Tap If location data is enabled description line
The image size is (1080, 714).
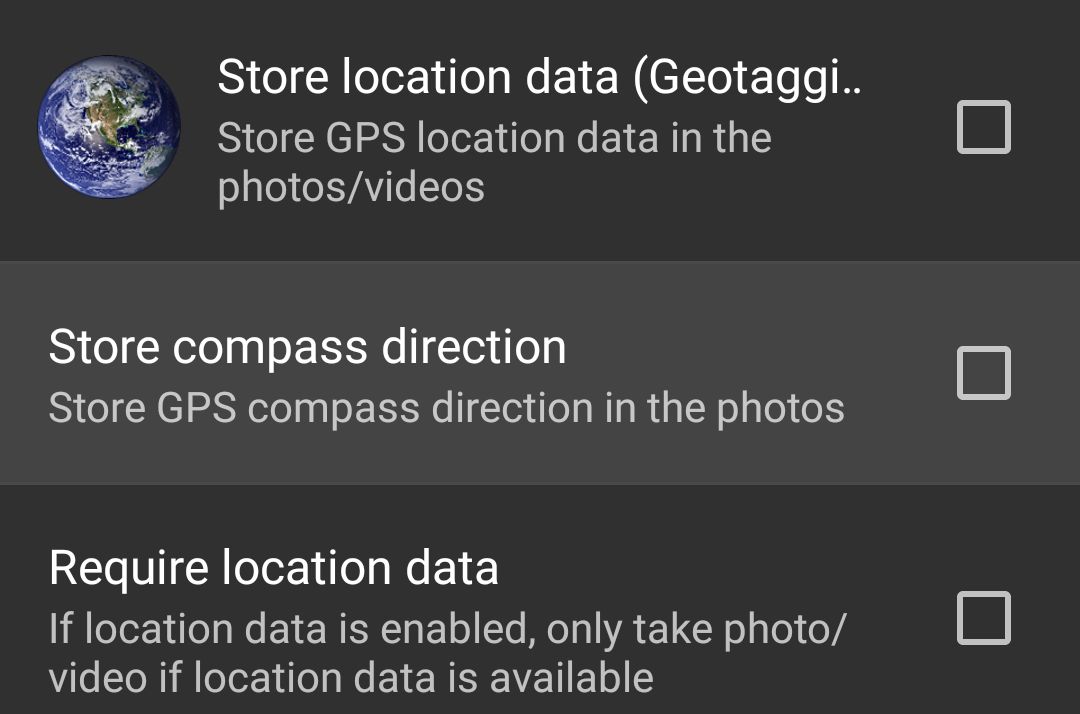click(447, 629)
